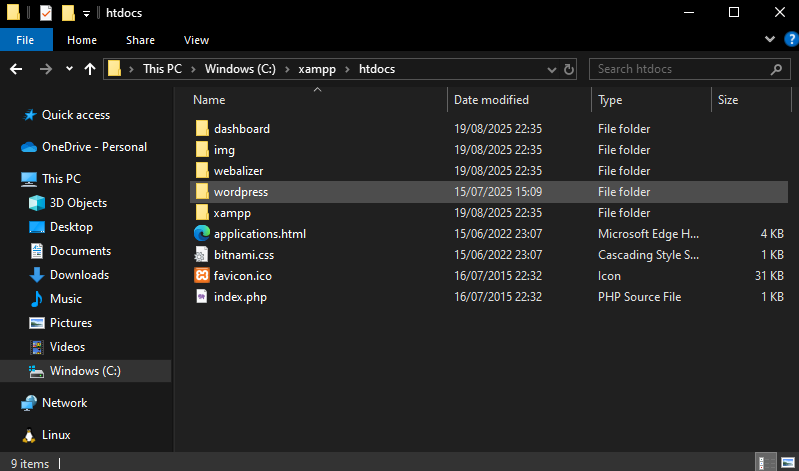This screenshot has width=799, height=471.
Task: Expand chevron after This PC breadcrumb
Action: click(193, 69)
